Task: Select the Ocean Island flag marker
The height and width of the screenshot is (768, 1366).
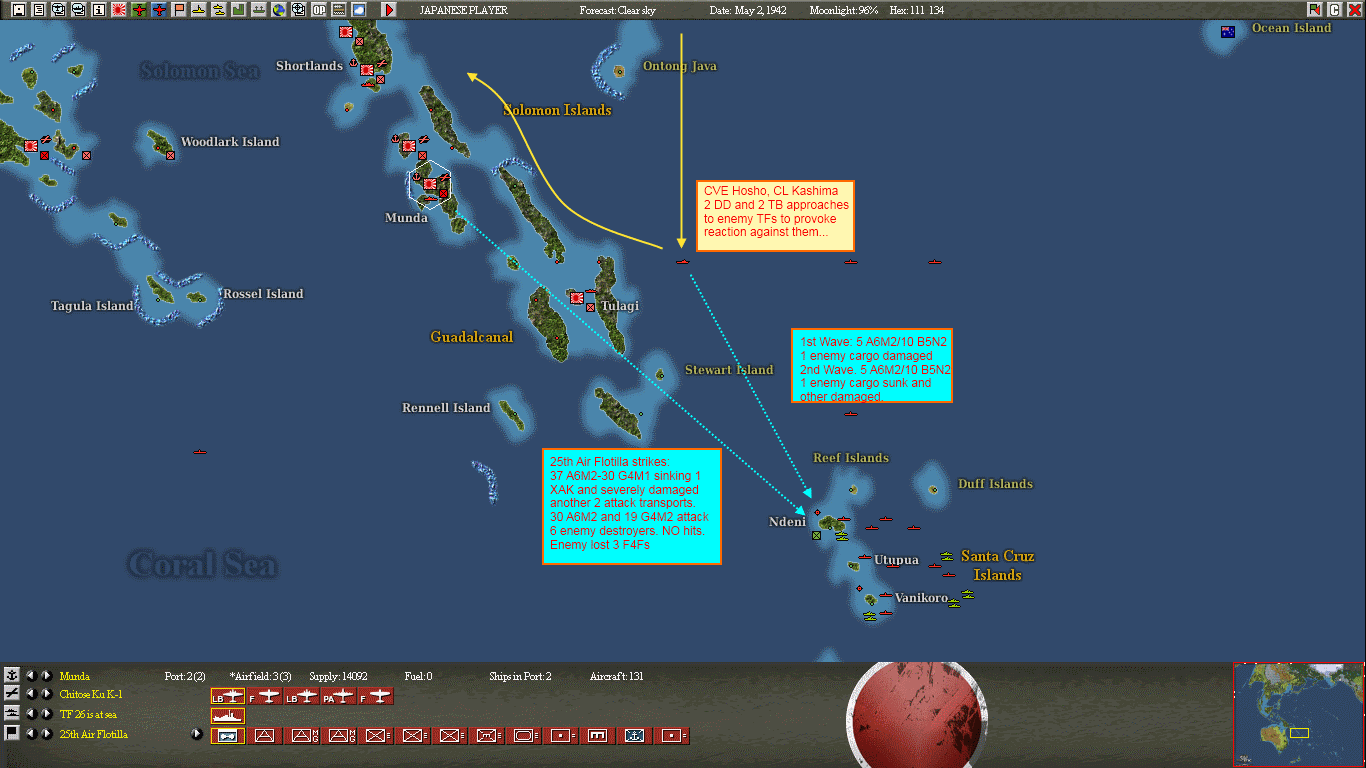Action: pos(1228,31)
